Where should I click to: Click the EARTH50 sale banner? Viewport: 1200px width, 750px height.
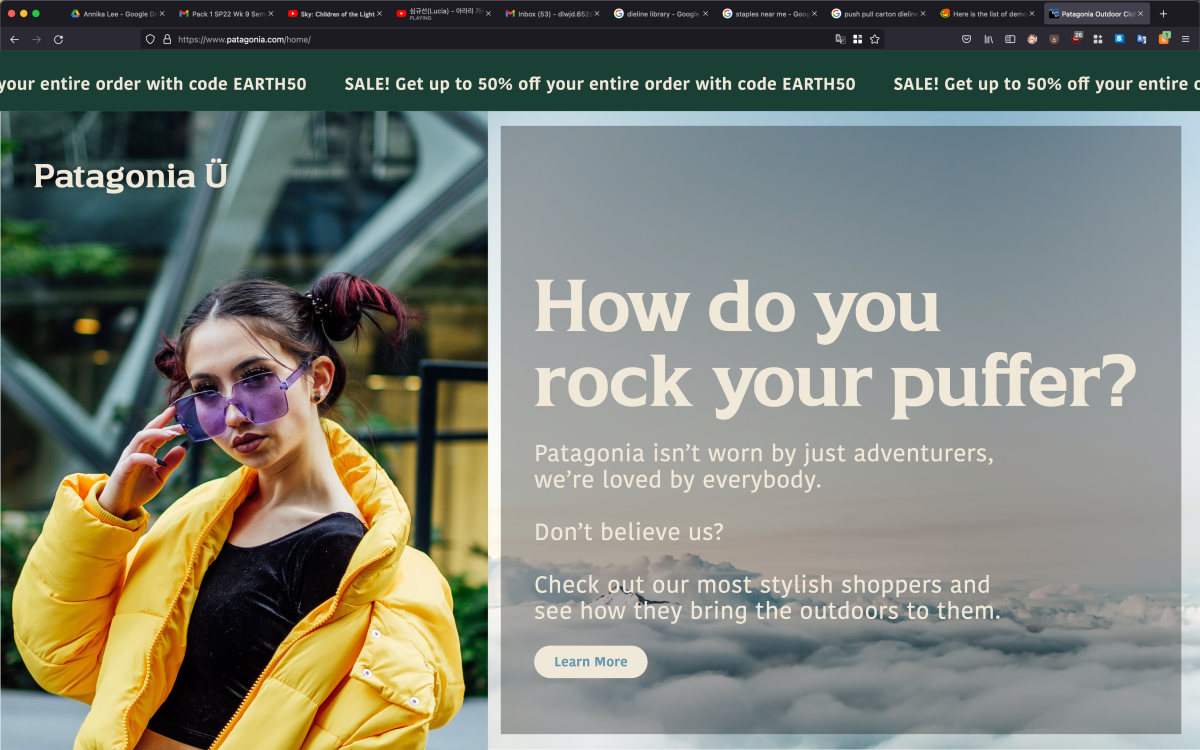click(600, 84)
